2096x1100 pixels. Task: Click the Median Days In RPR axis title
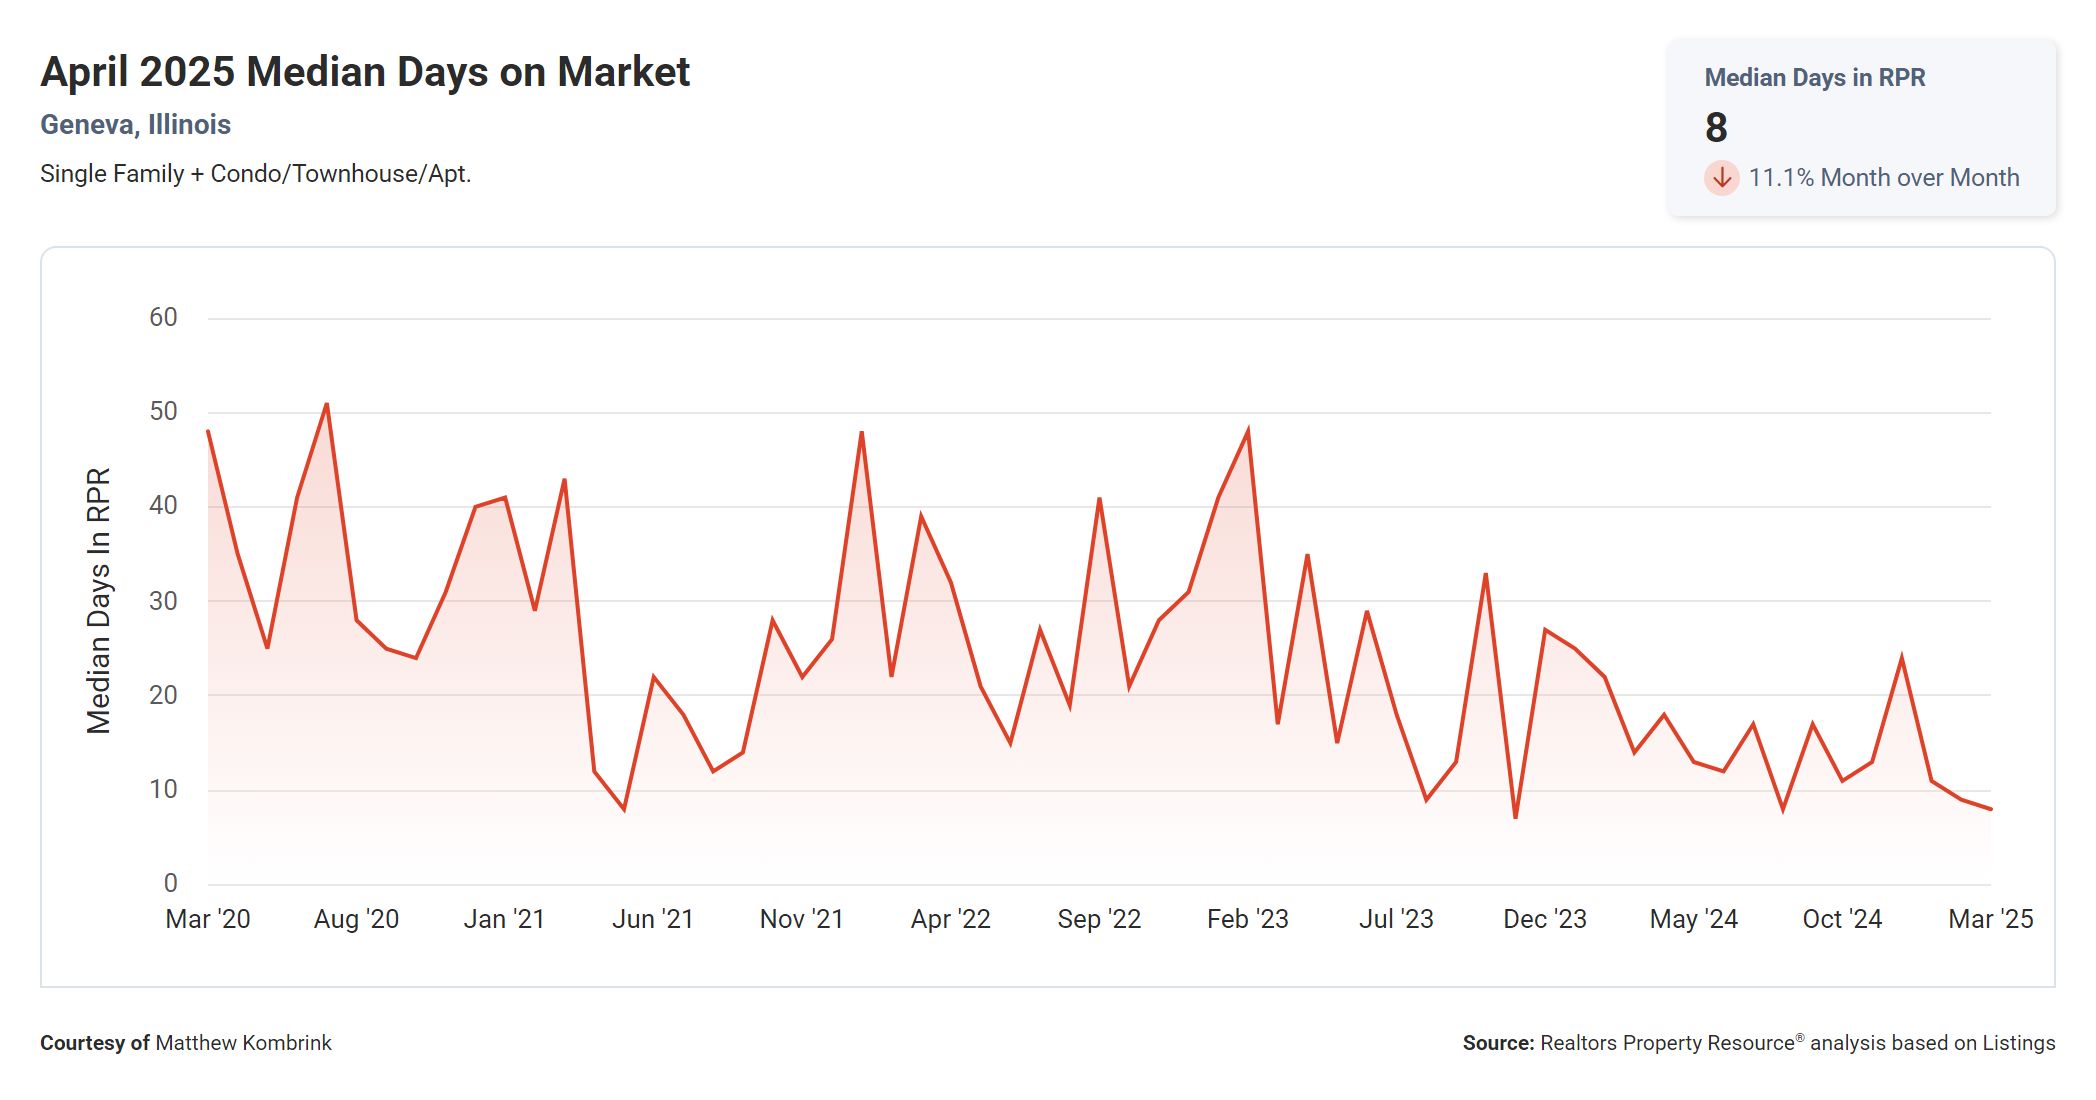98,601
